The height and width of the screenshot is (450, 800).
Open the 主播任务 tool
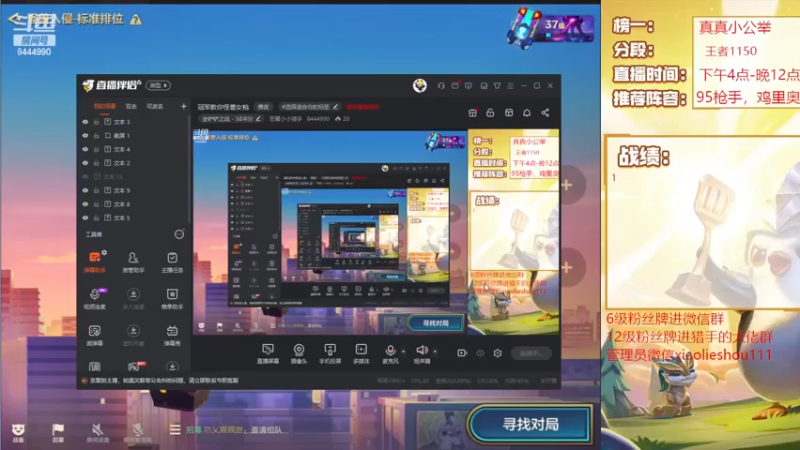click(172, 262)
